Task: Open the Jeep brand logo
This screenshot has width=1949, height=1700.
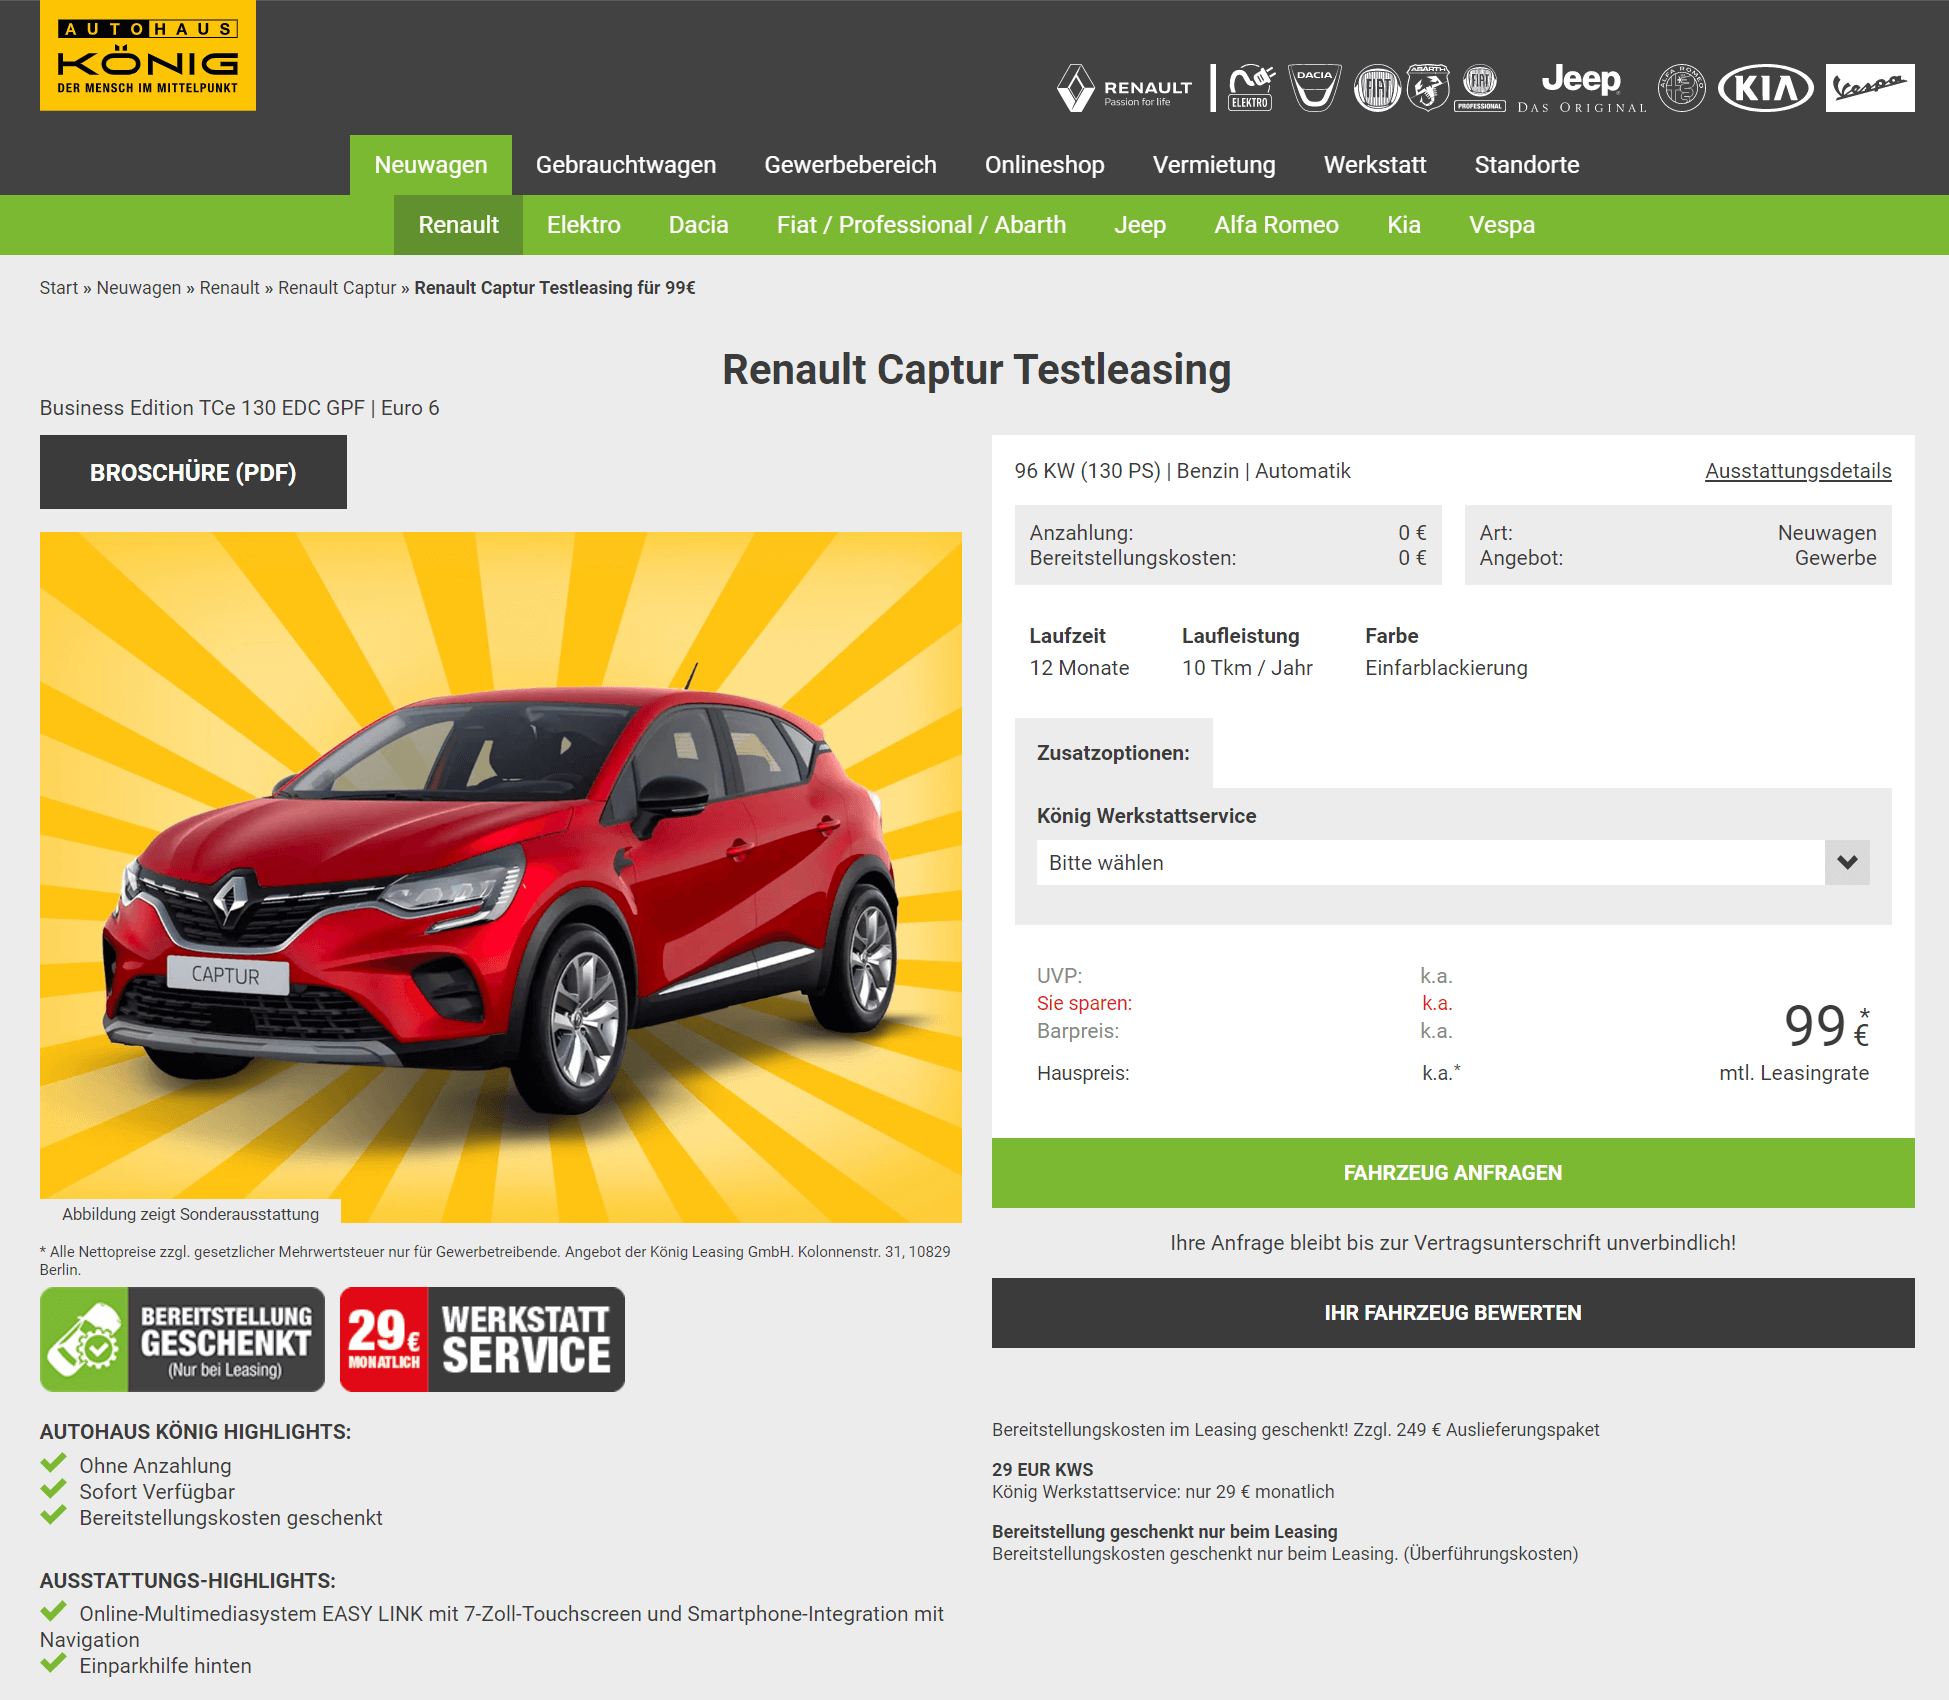Action: tap(1581, 88)
